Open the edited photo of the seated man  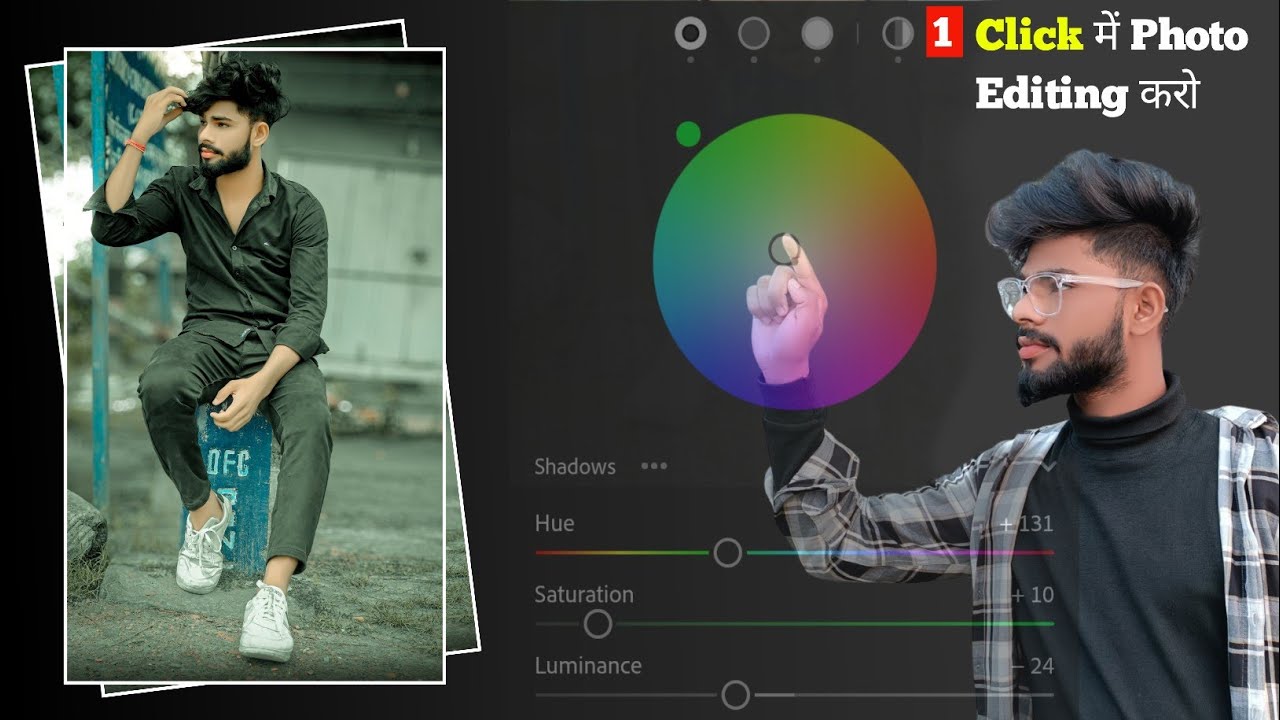255,366
